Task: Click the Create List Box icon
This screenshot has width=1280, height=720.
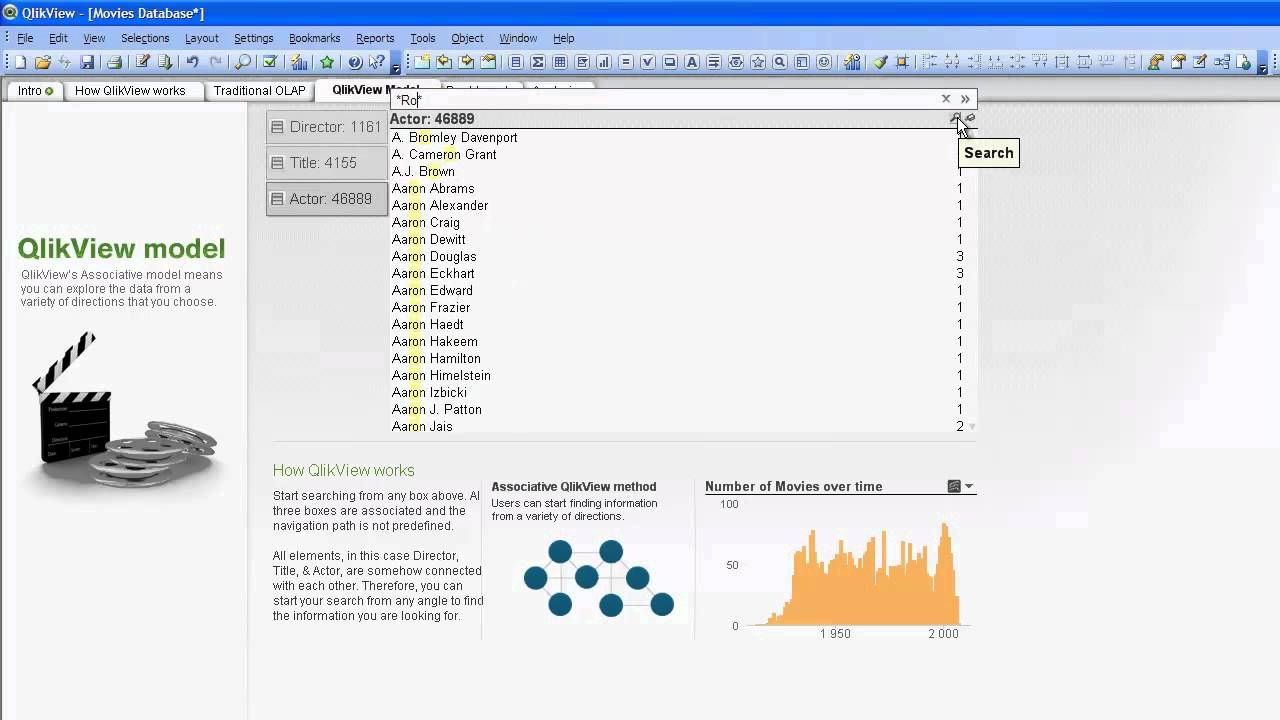Action: (516, 62)
